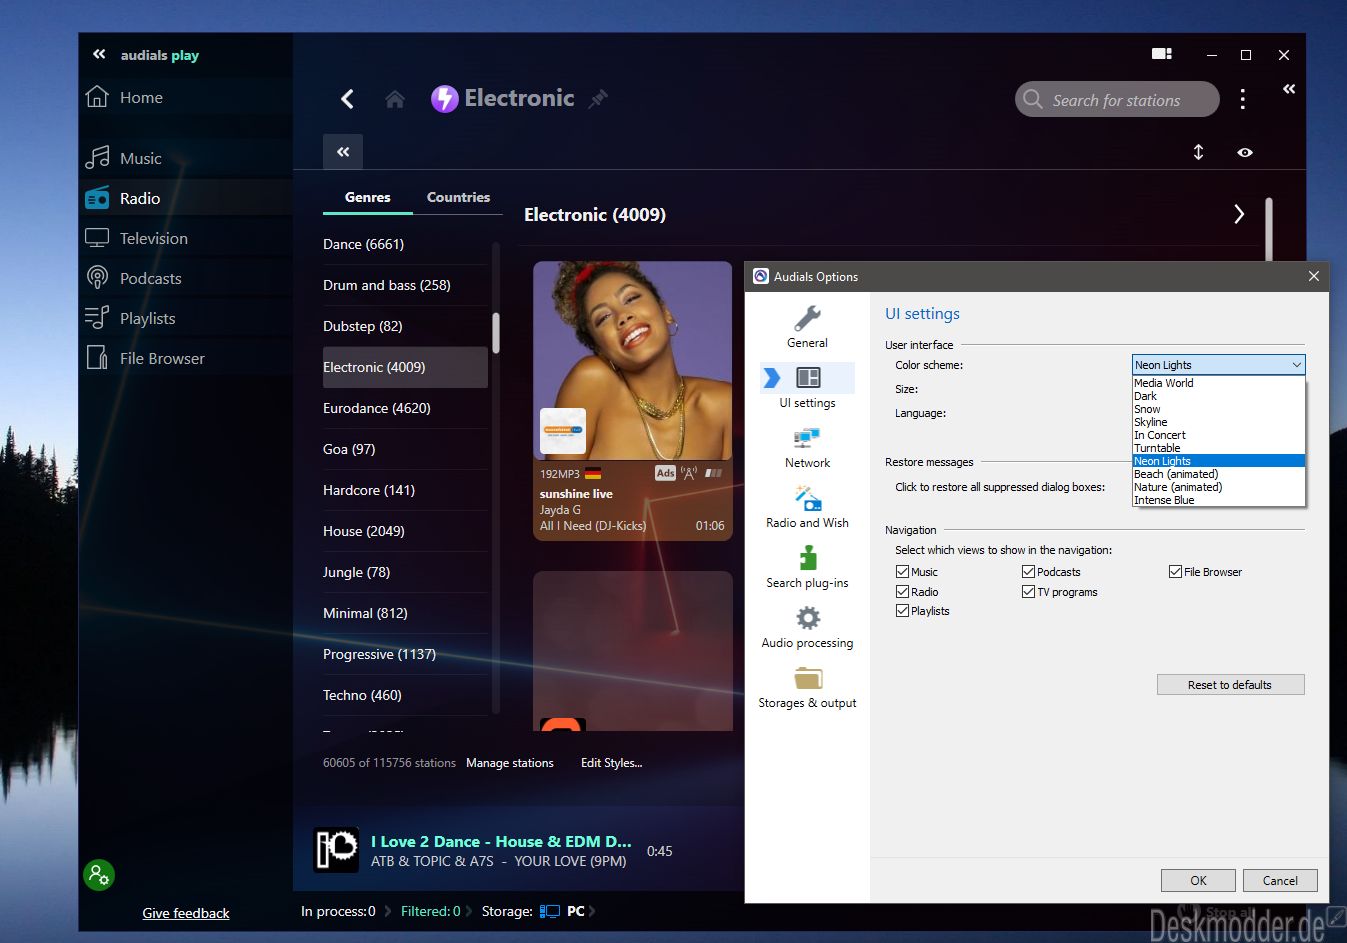Choose In Concert color scheme
This screenshot has height=943, width=1347.
pos(1218,435)
